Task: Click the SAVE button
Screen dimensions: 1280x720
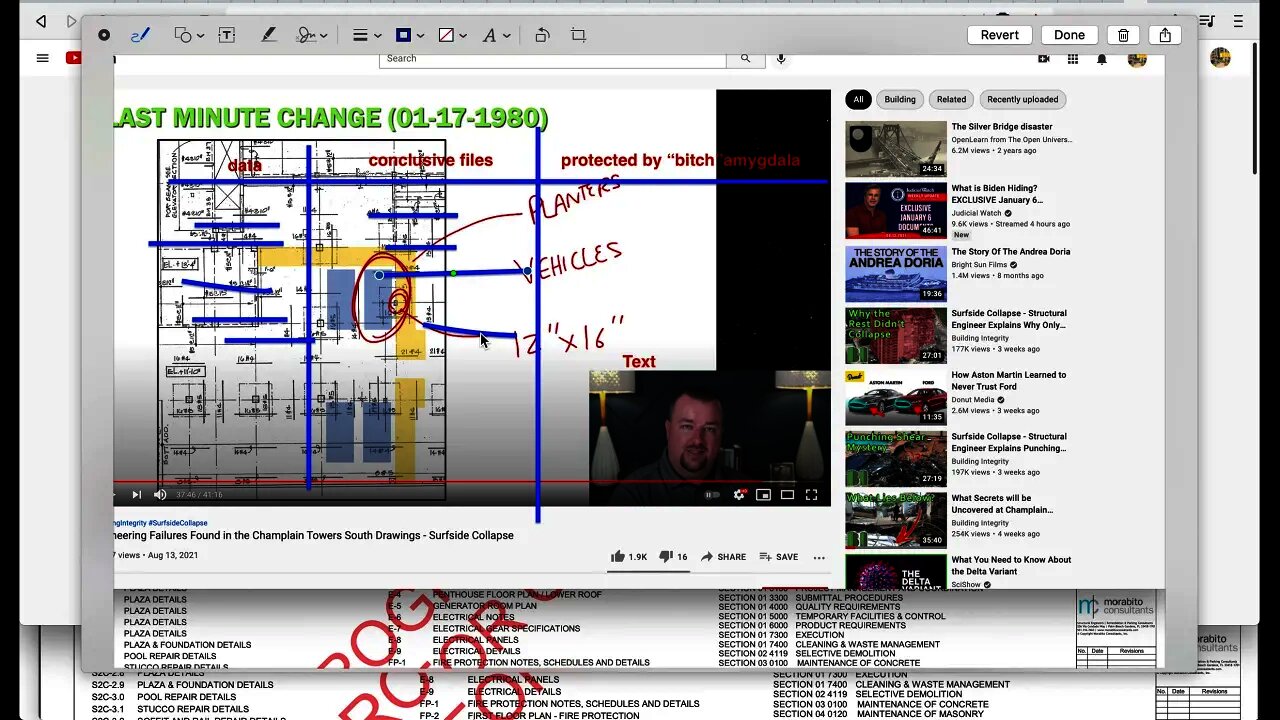Action: (x=778, y=557)
